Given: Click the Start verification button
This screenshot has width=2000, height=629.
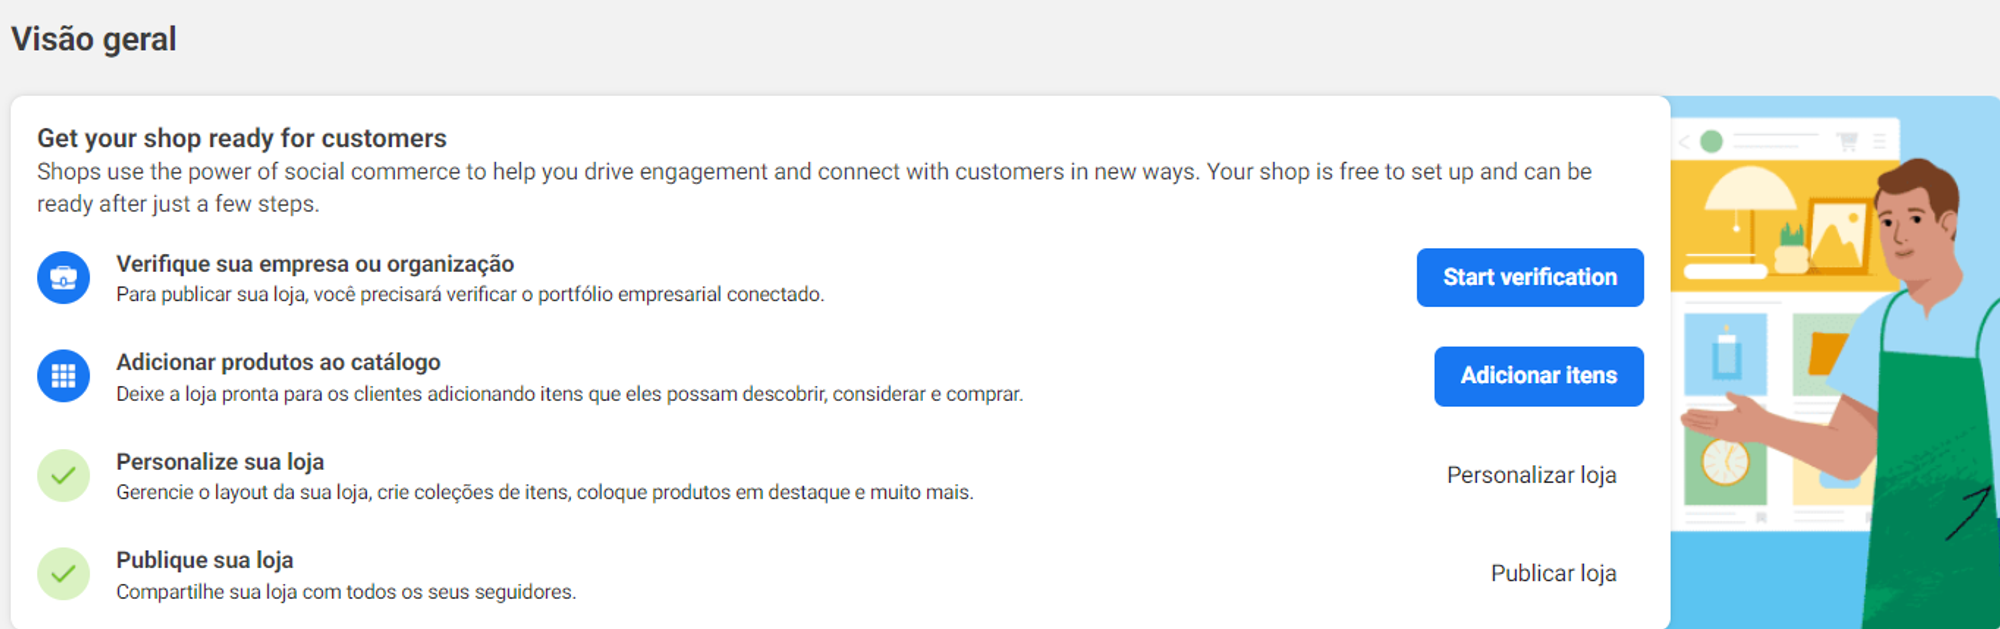Looking at the screenshot, I should click(1530, 277).
